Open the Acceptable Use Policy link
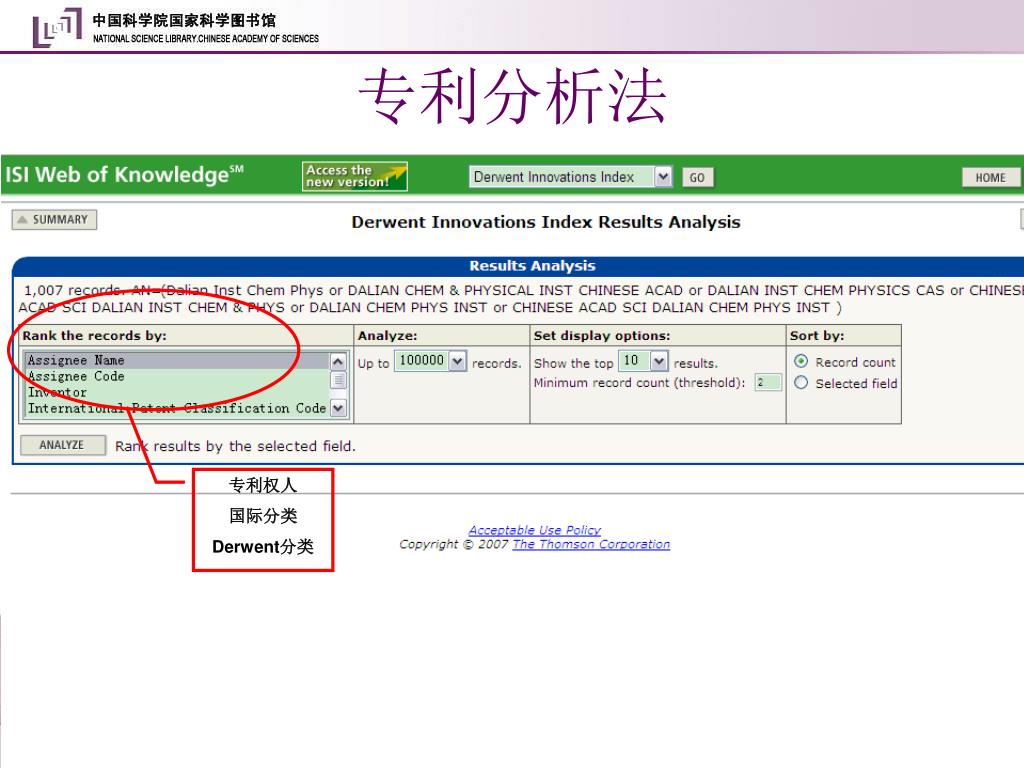Image resolution: width=1024 pixels, height=768 pixels. point(534,530)
